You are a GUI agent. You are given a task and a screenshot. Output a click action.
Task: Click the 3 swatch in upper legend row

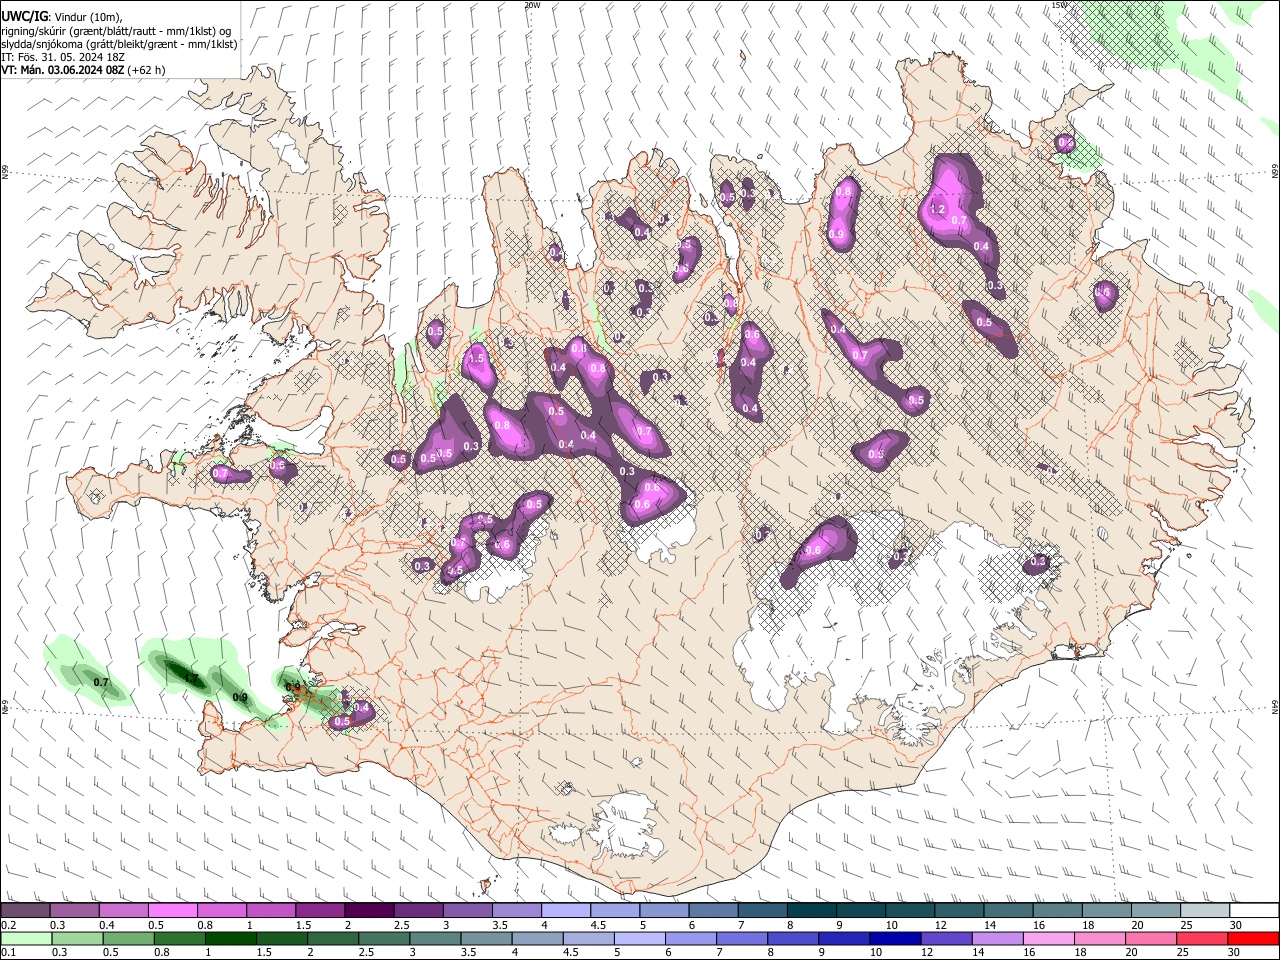point(466,911)
